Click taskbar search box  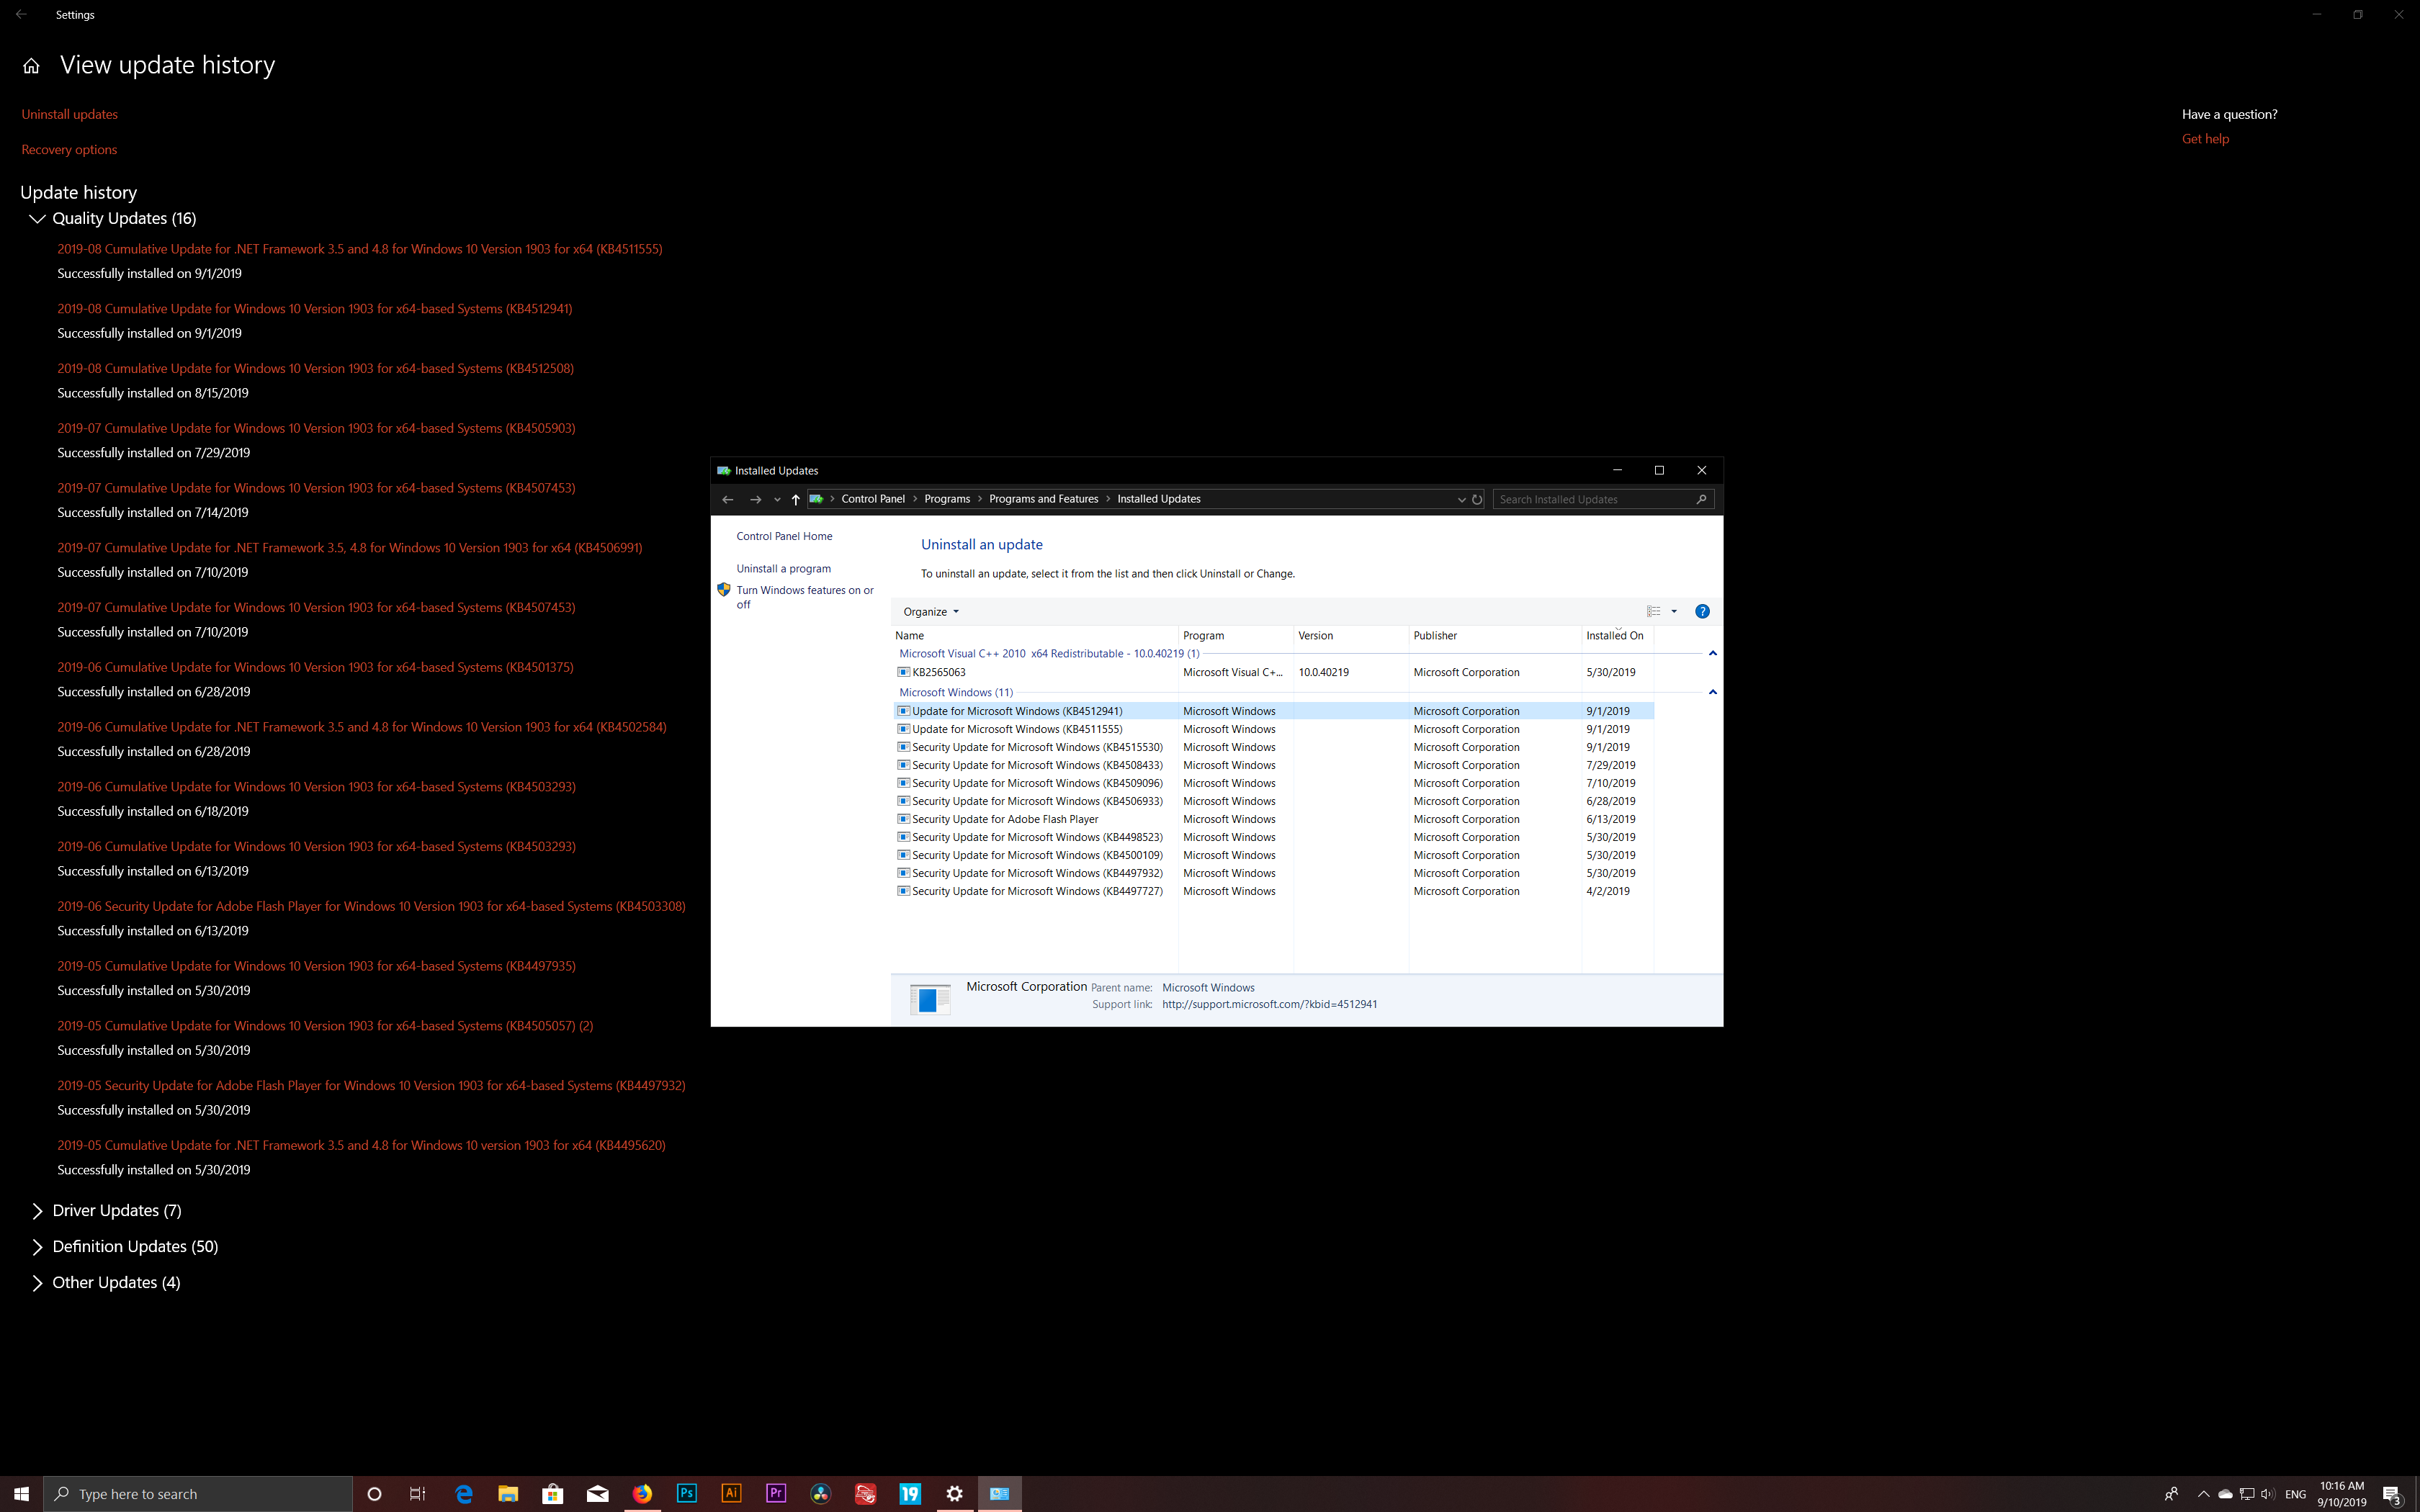198,1494
